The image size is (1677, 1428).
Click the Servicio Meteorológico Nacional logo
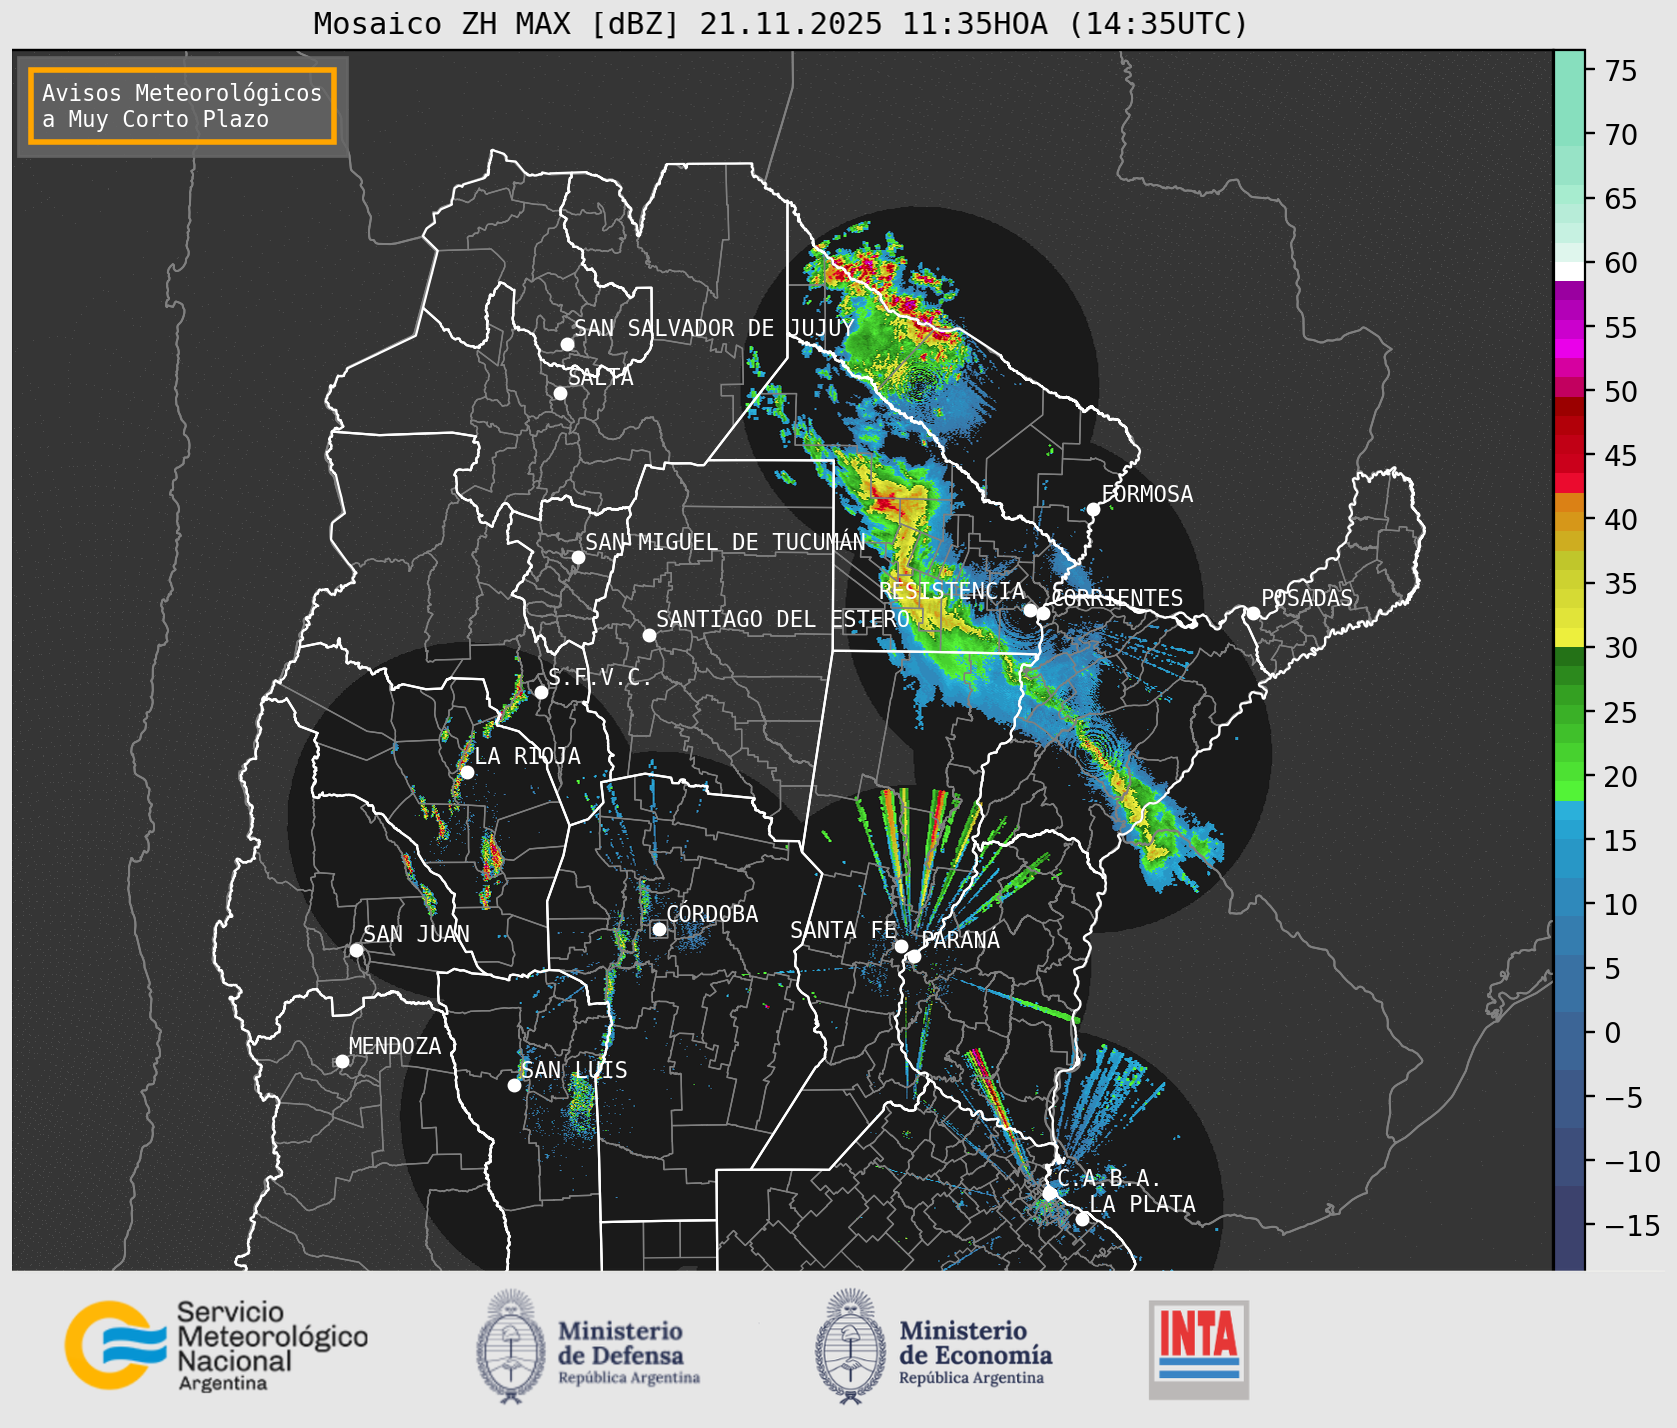217,1345
